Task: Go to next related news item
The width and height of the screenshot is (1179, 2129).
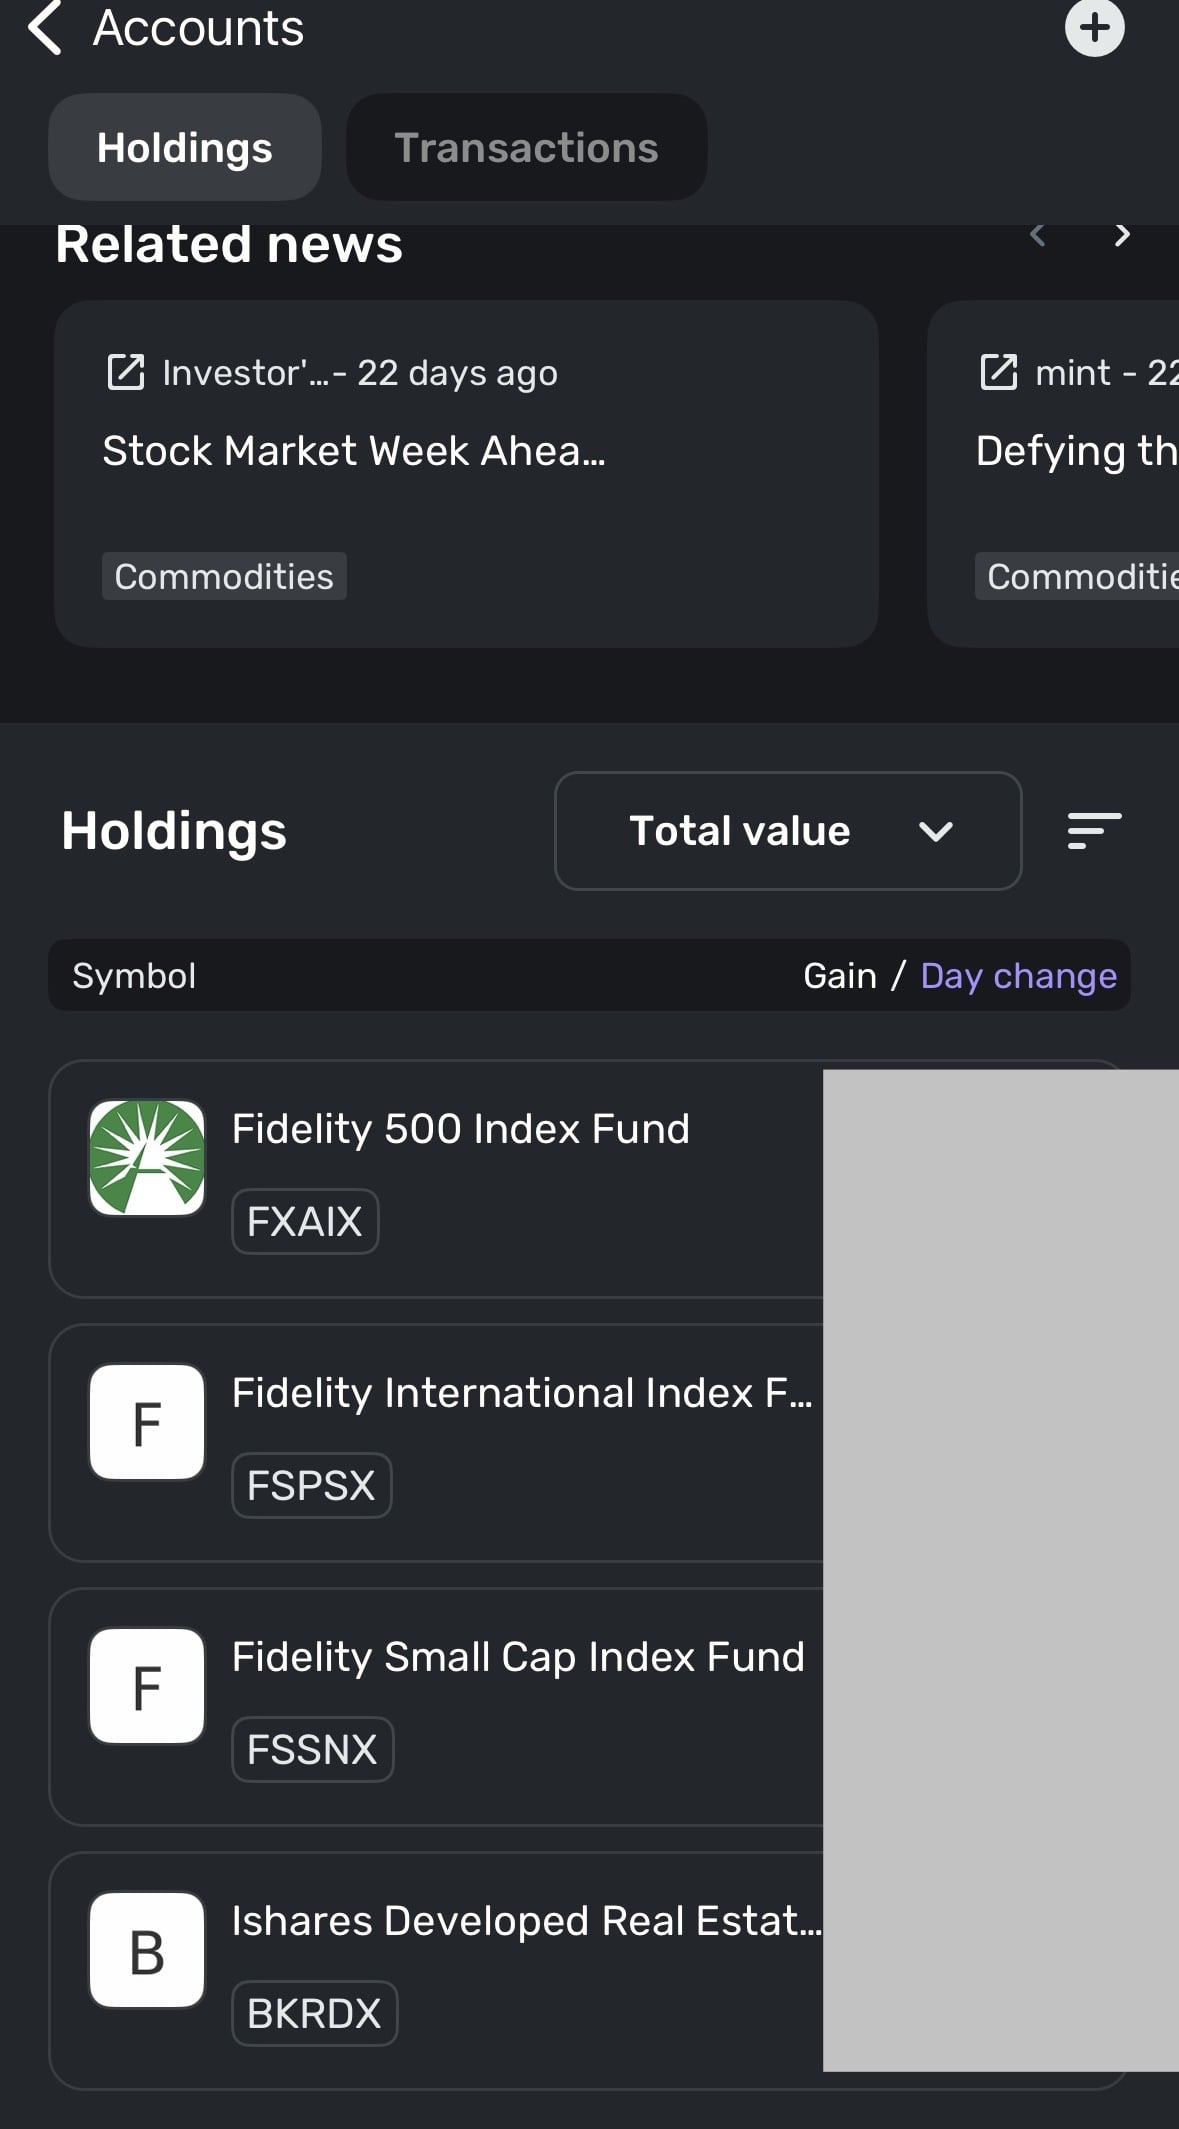Action: (x=1122, y=235)
